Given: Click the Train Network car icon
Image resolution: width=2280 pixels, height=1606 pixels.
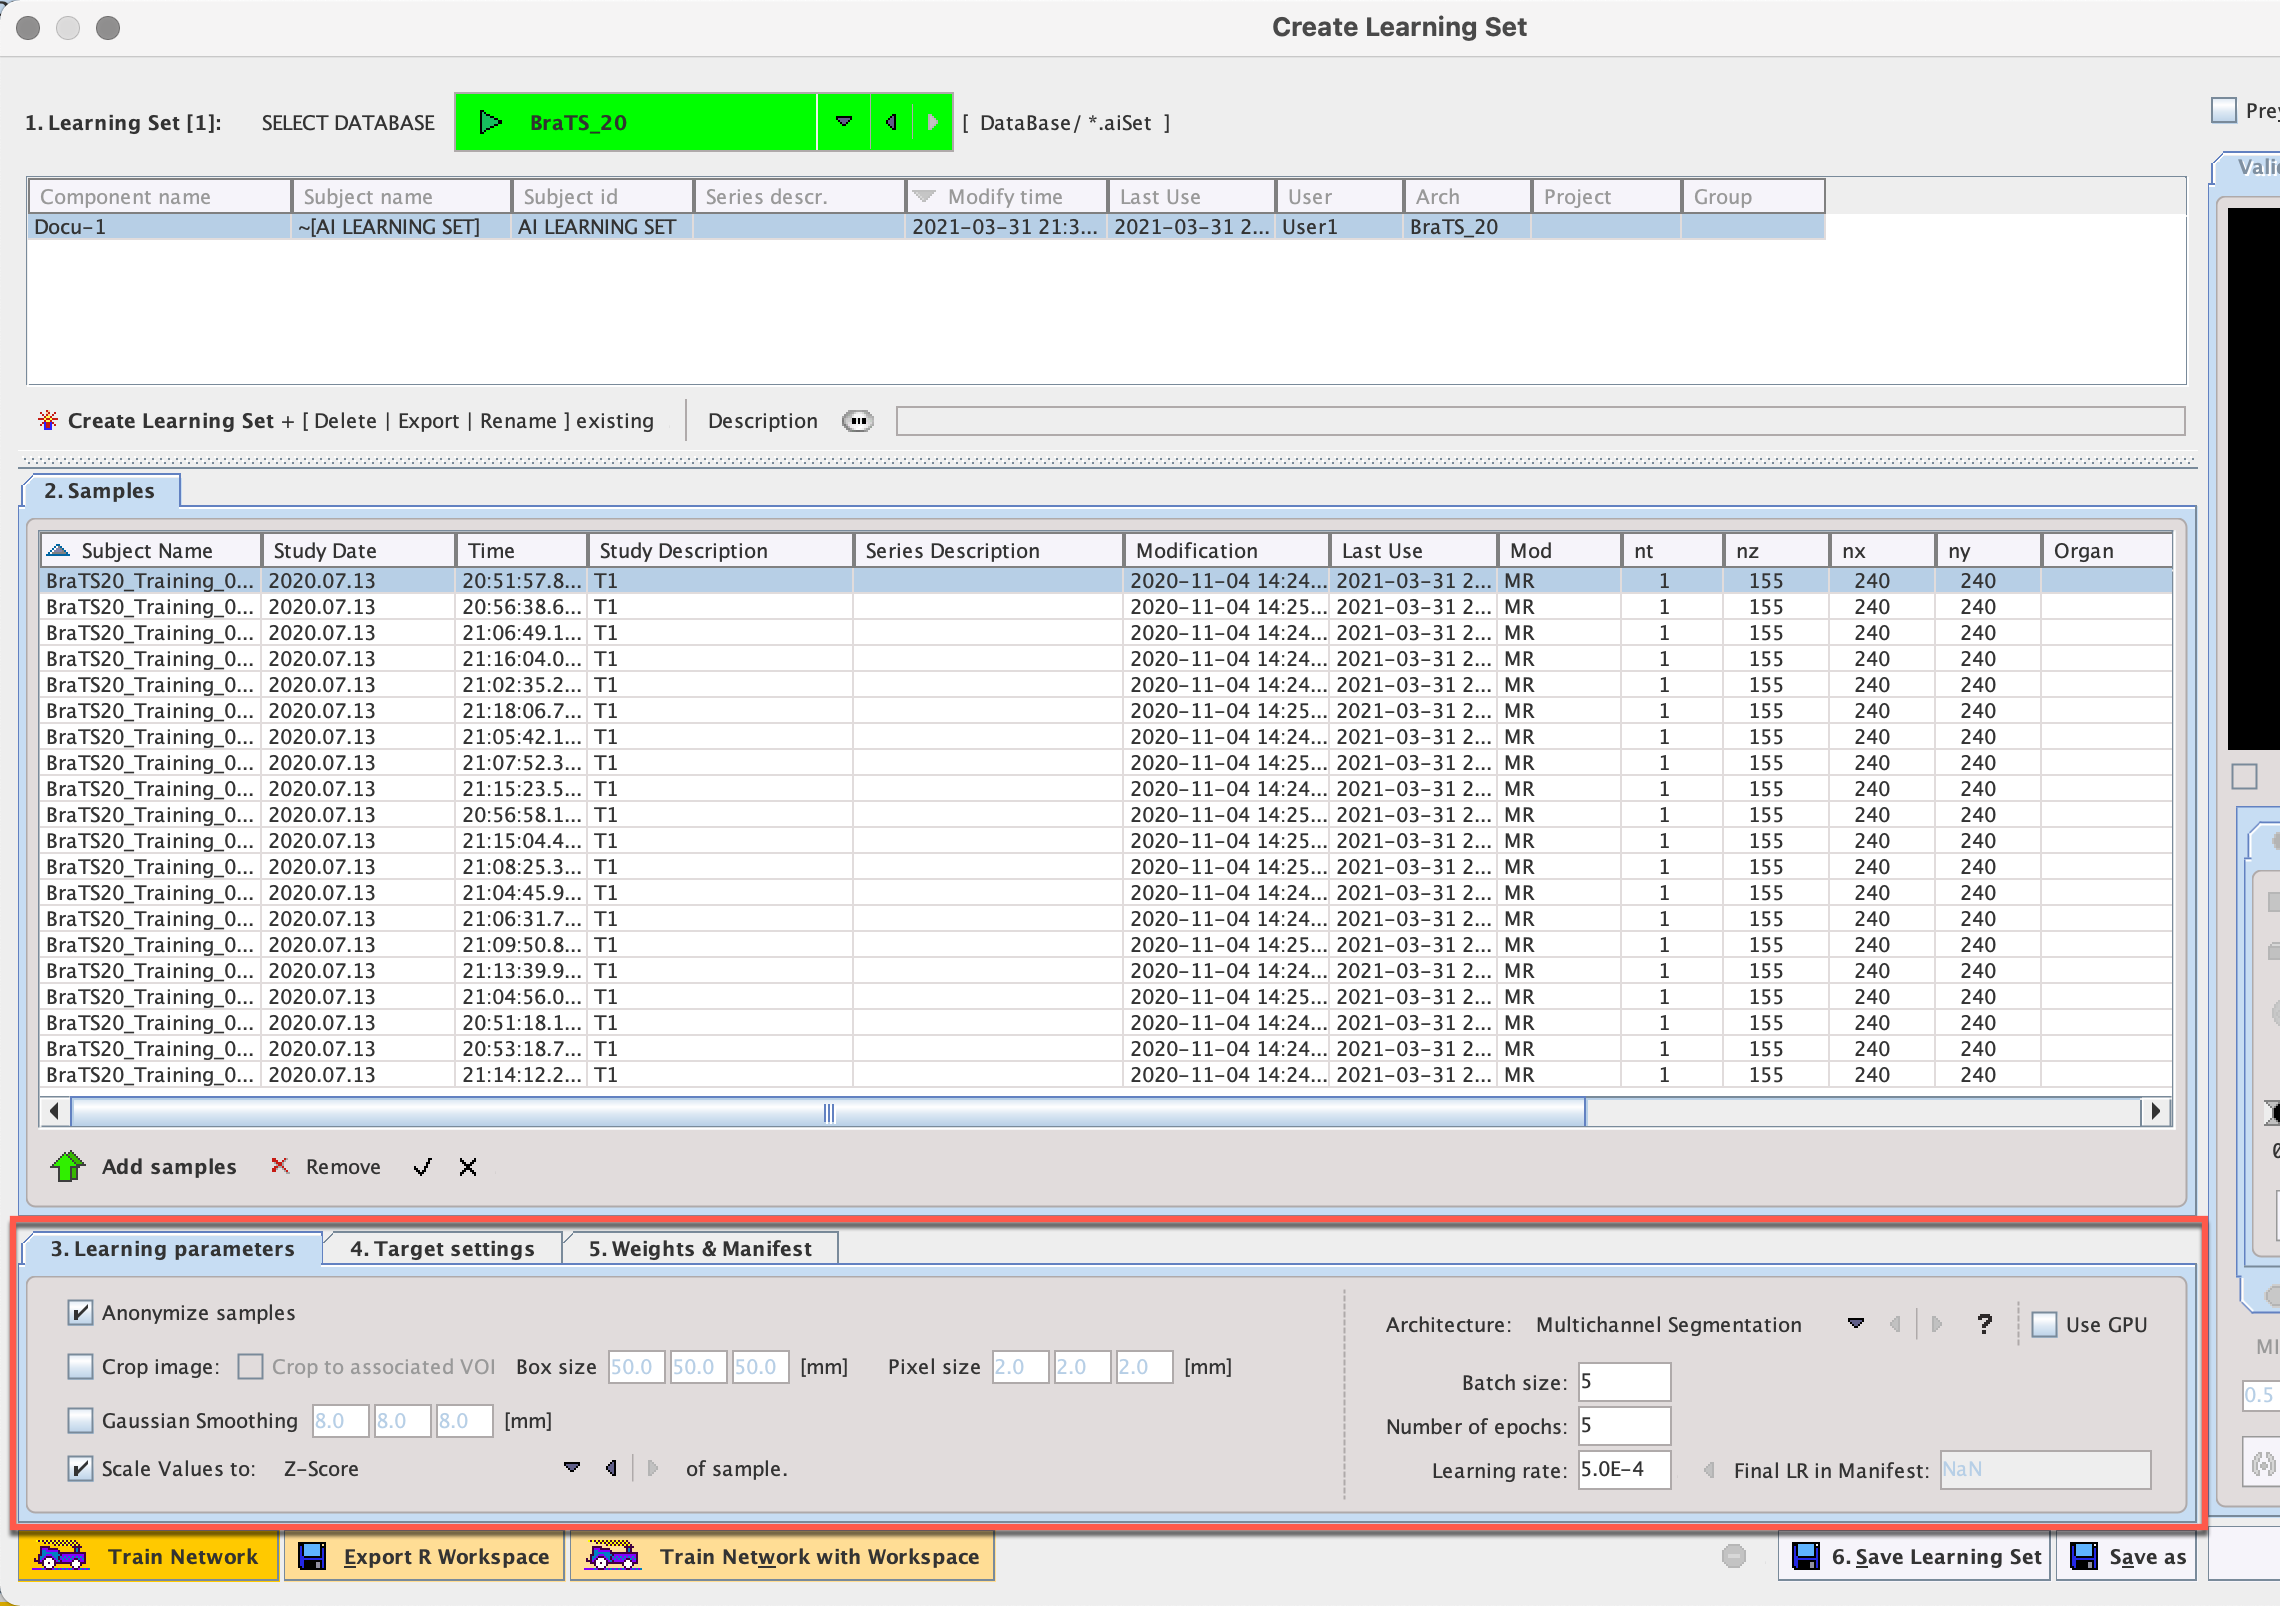Looking at the screenshot, I should [x=61, y=1556].
